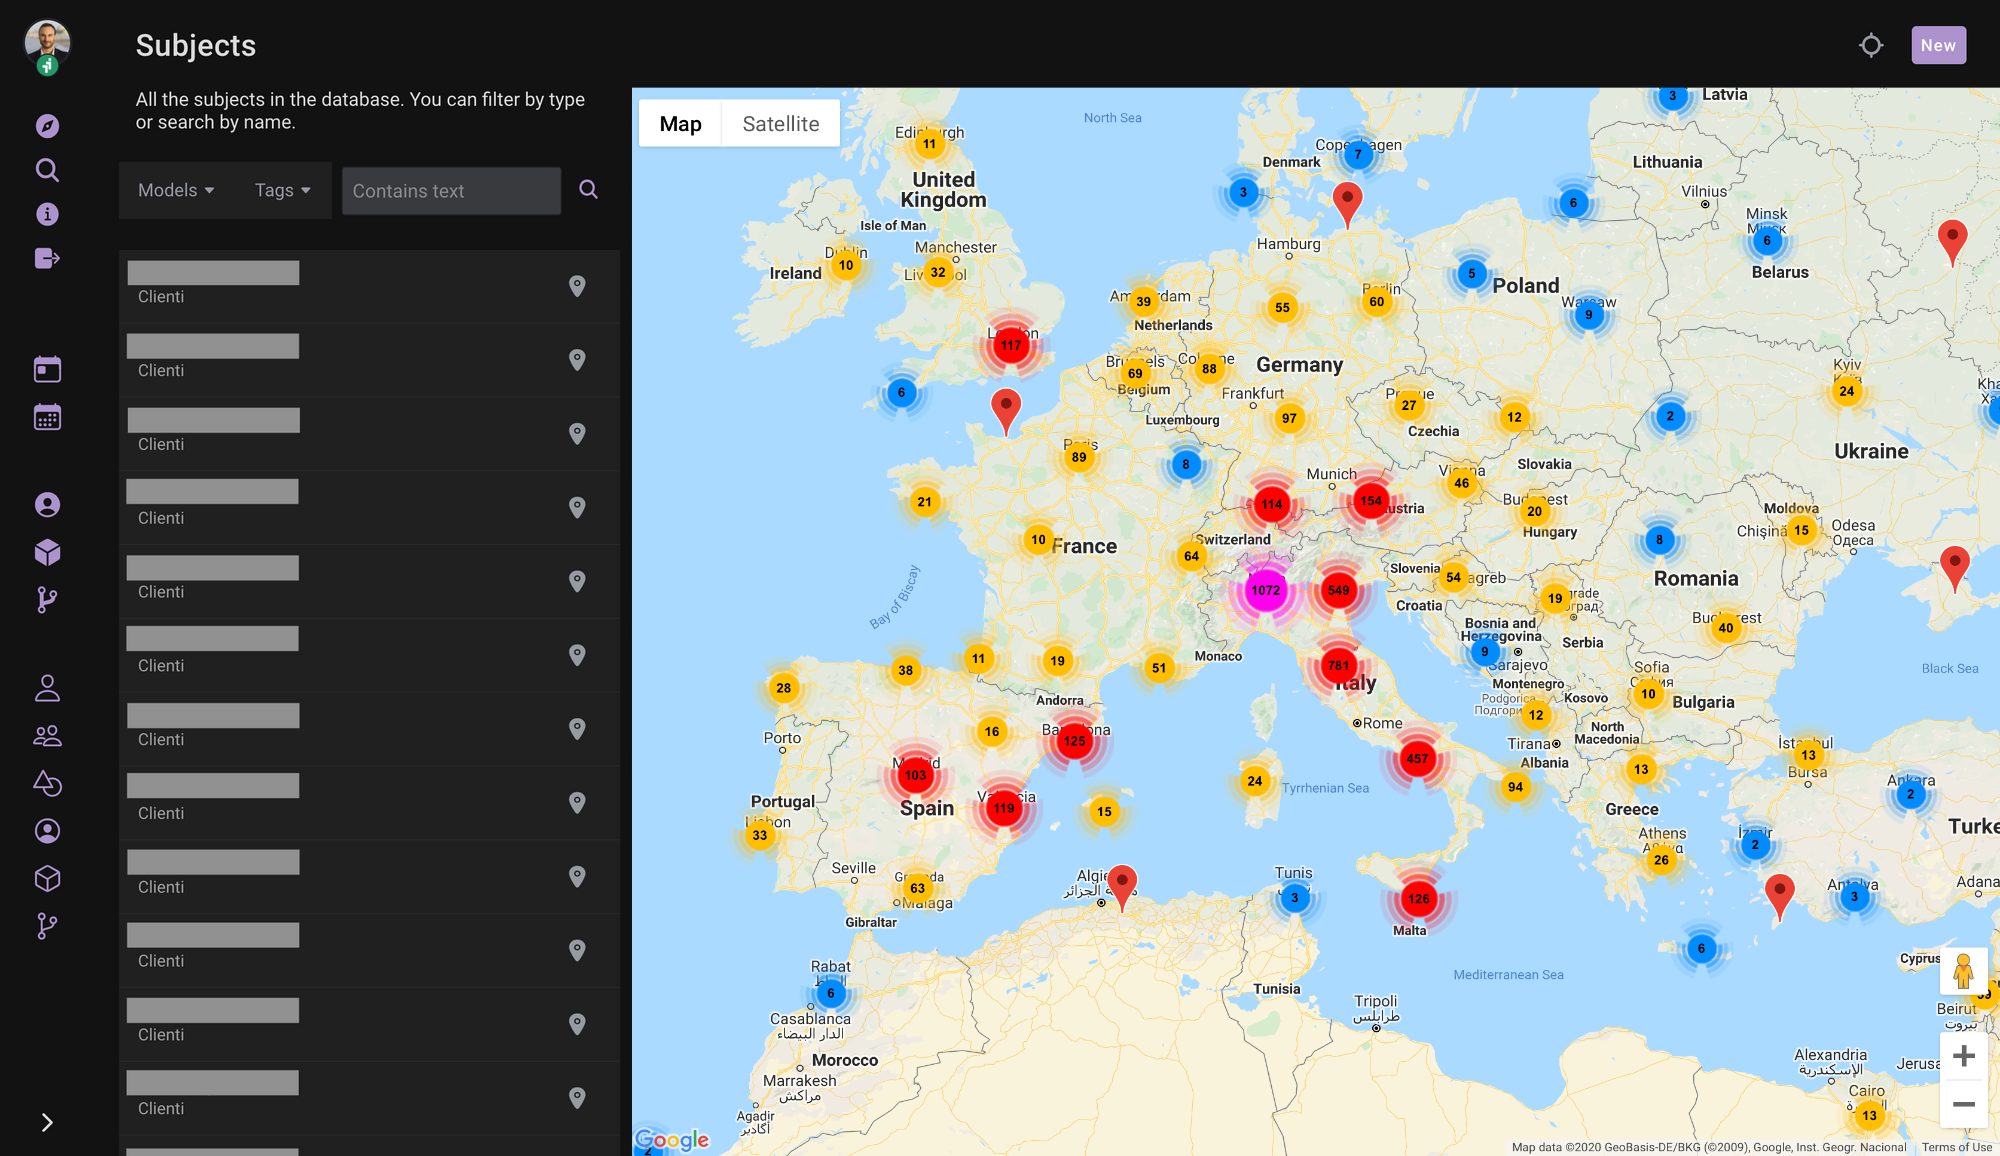2000x1156 pixels.
Task: Click the shapes triangle-circle sidebar icon
Action: click(47, 783)
